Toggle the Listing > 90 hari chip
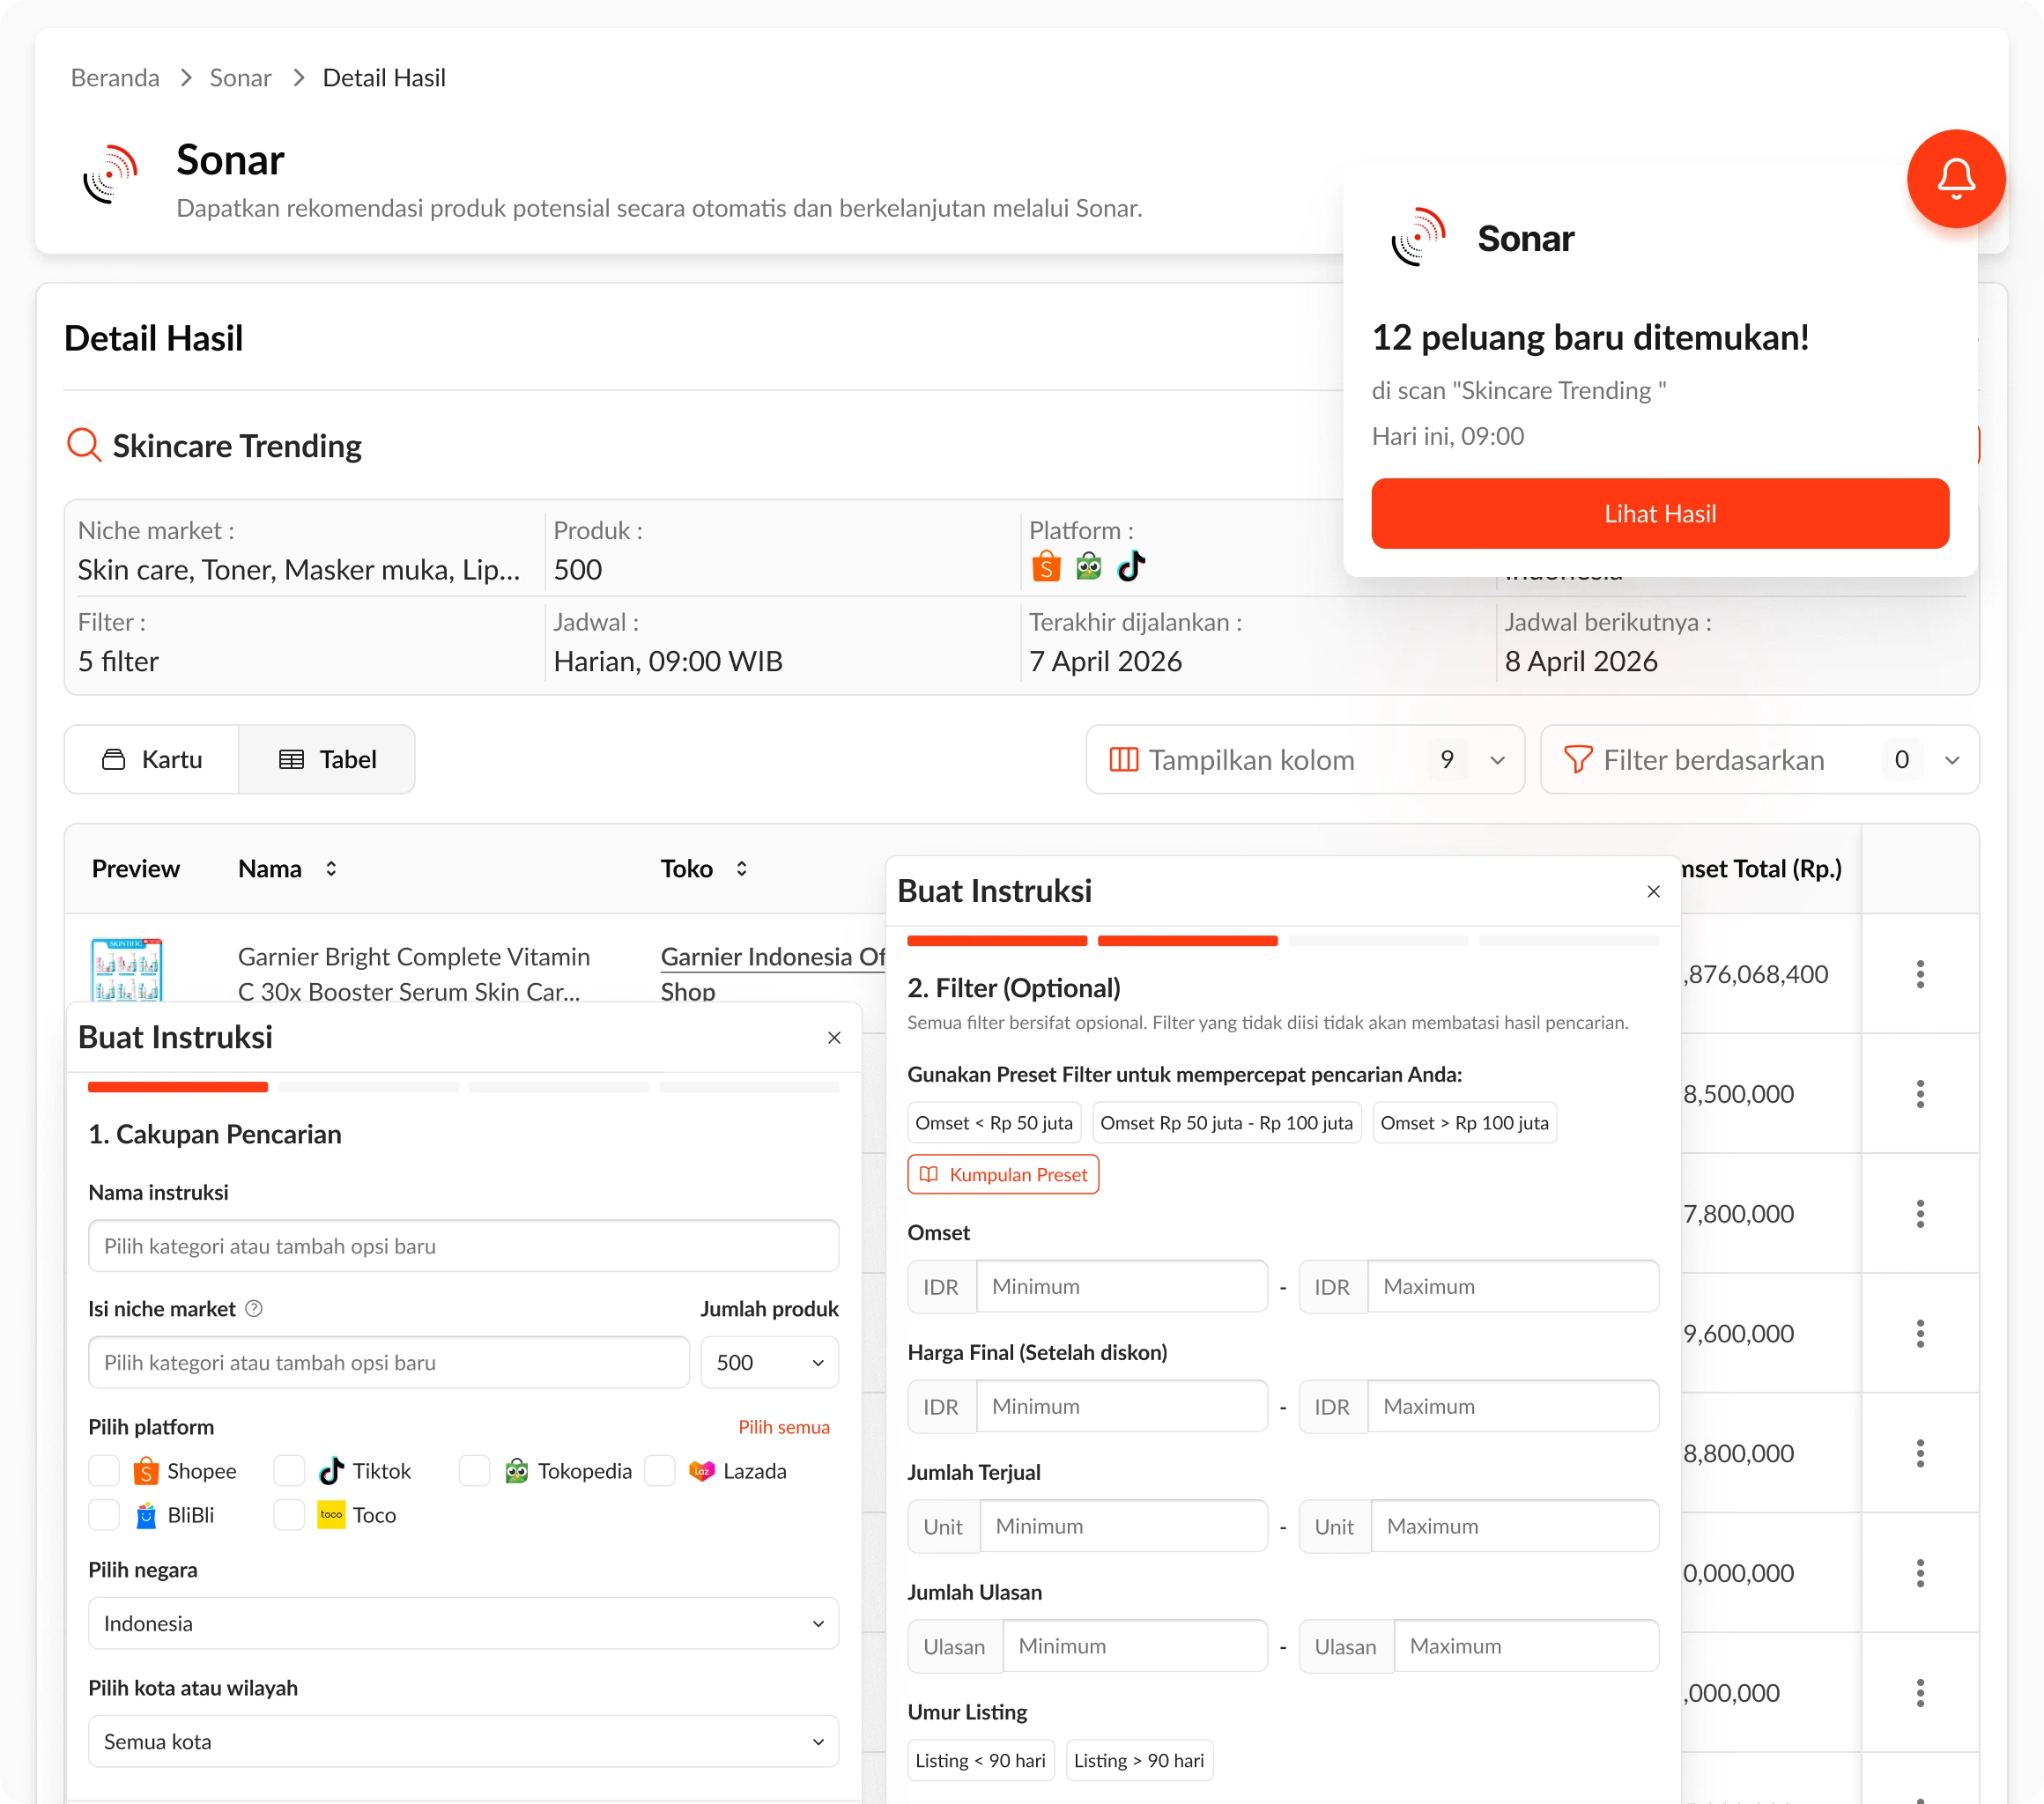Viewport: 2044px width, 1804px height. click(x=1139, y=1761)
